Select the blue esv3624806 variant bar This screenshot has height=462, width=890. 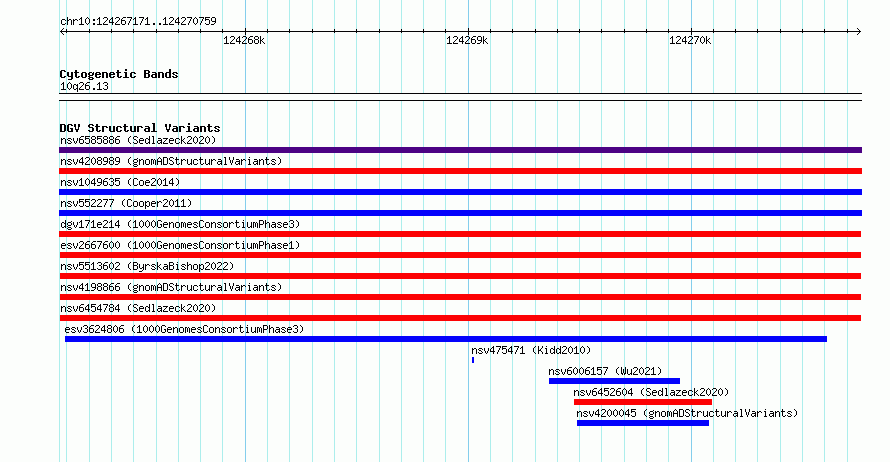point(446,339)
